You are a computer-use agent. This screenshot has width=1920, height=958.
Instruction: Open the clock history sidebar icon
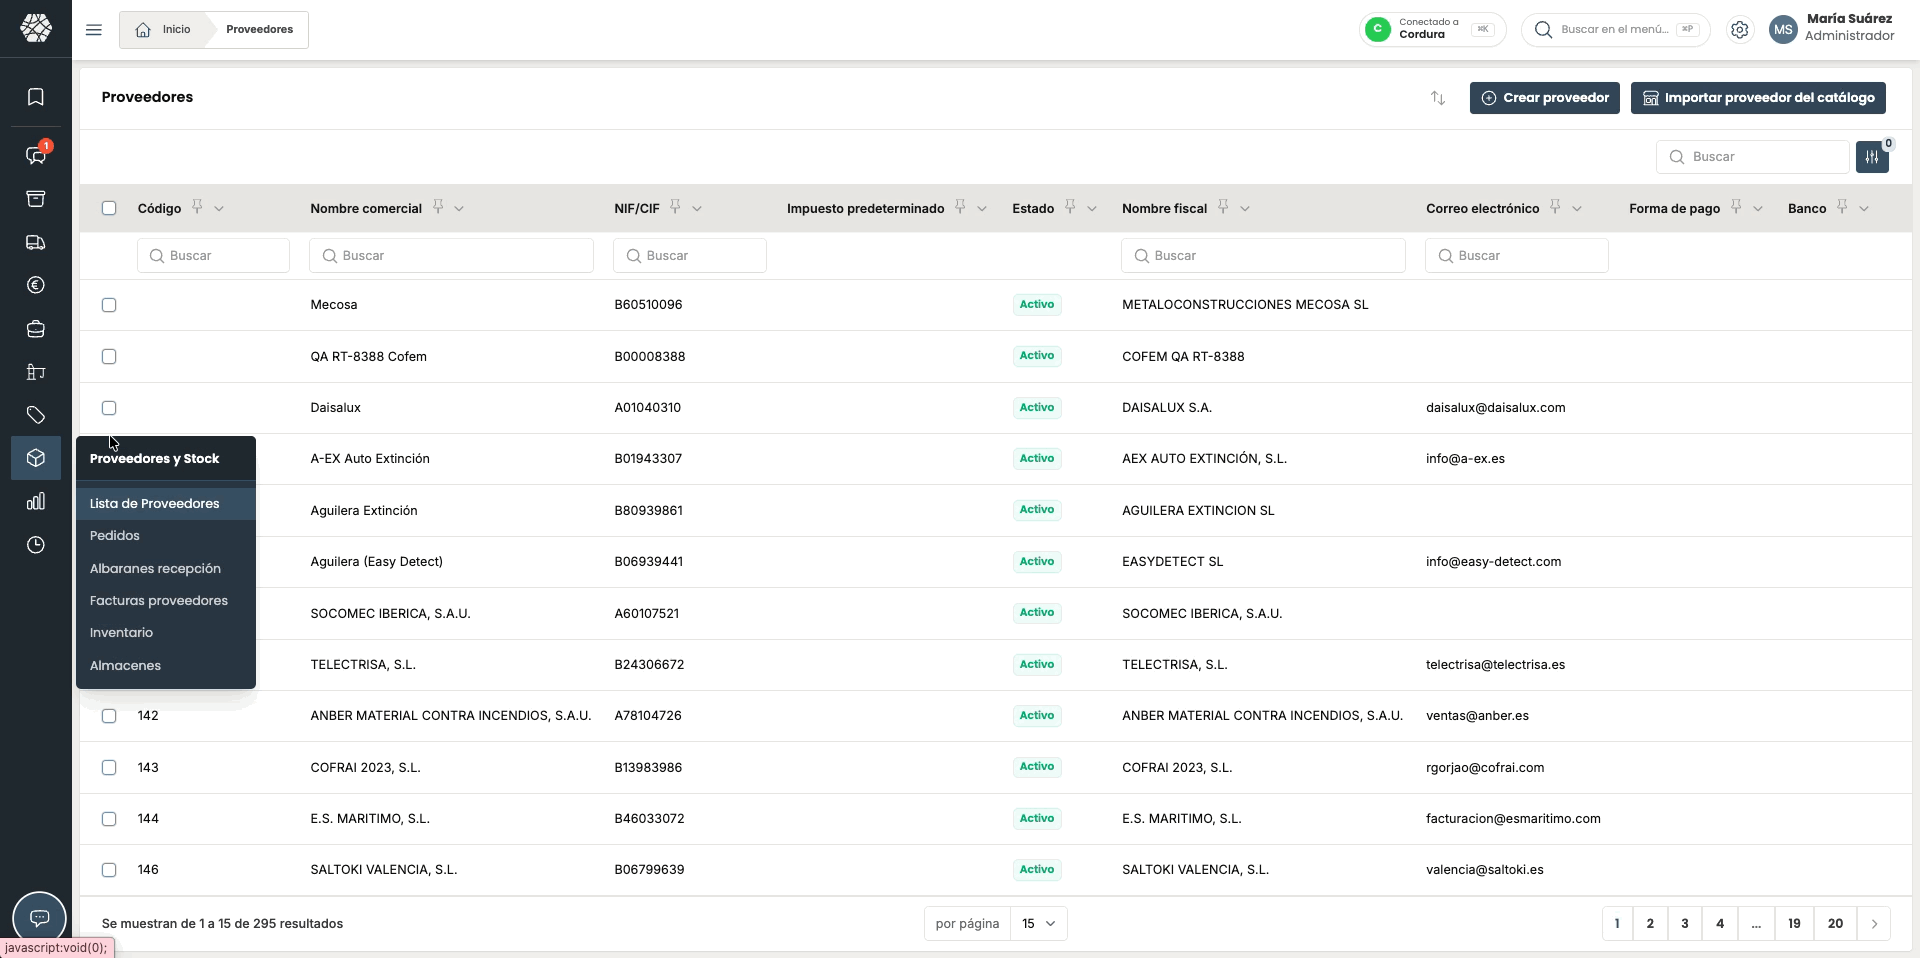(x=36, y=545)
